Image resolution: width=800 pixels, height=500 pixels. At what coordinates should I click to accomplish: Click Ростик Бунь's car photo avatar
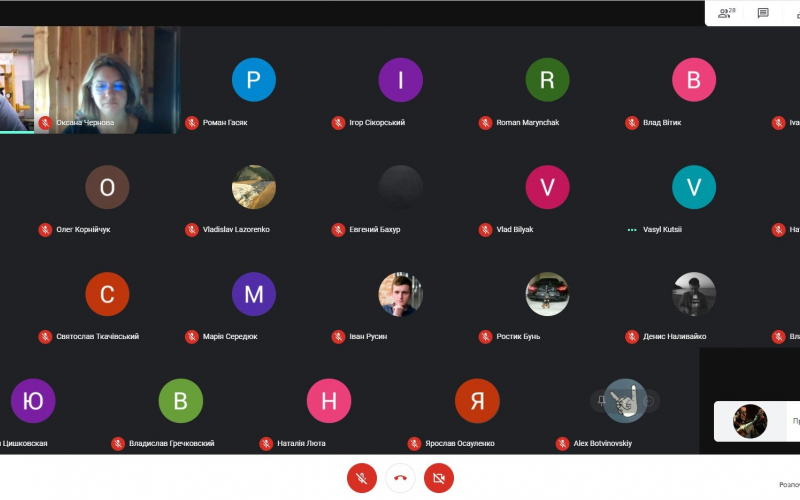(x=547, y=294)
